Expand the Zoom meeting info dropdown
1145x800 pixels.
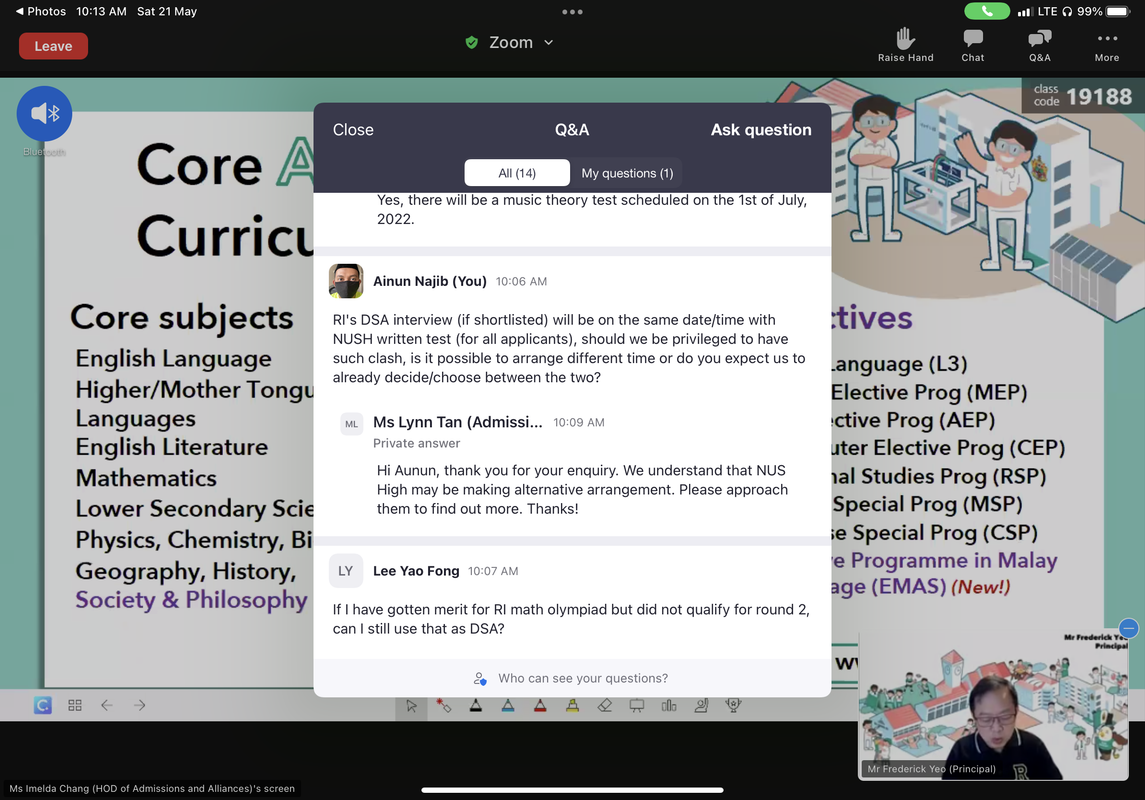point(548,42)
